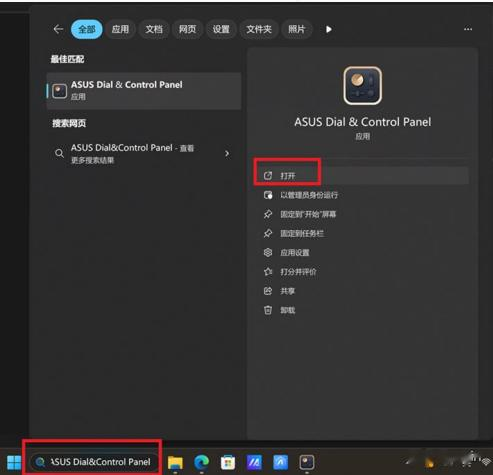Image resolution: width=493 pixels, height=475 pixels.
Task: Open Microsoft Store from the taskbar
Action: coord(228,462)
